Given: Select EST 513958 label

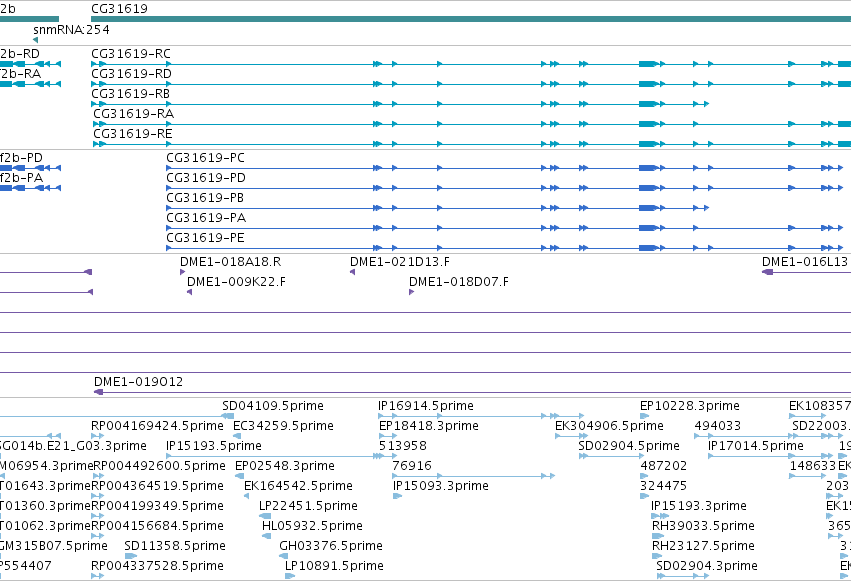Looking at the screenshot, I should pyautogui.click(x=403, y=446).
